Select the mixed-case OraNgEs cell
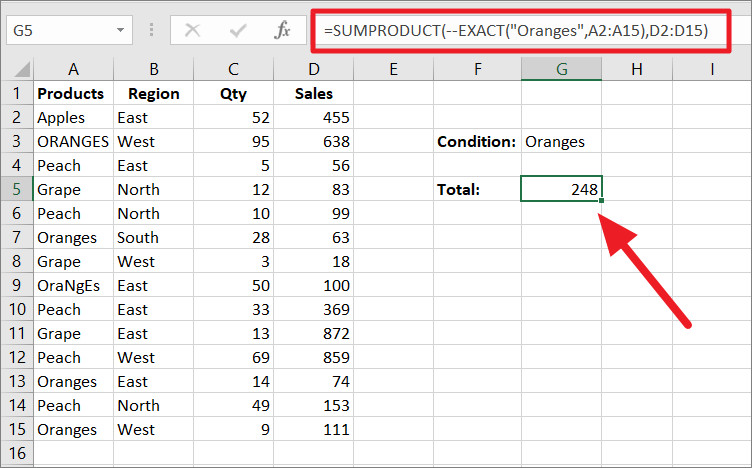The width and height of the screenshot is (752, 468). pos(73,285)
